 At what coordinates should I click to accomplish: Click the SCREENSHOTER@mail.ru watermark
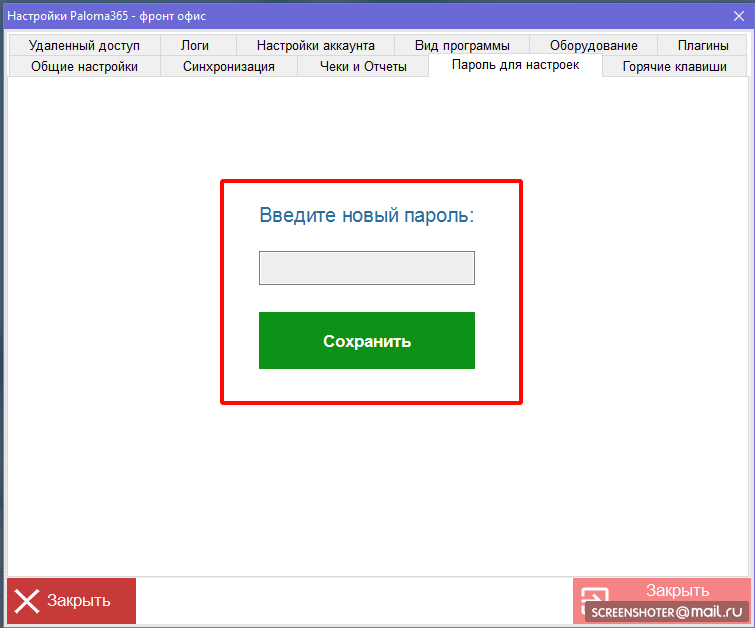point(666,611)
